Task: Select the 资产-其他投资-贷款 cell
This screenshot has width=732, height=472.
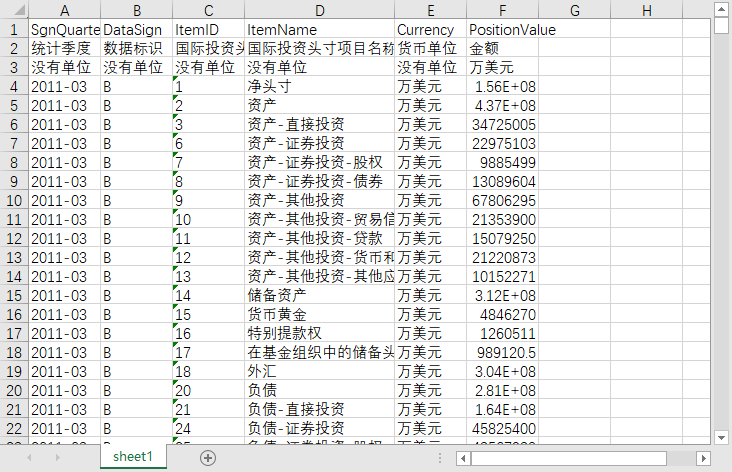Action: pos(320,239)
